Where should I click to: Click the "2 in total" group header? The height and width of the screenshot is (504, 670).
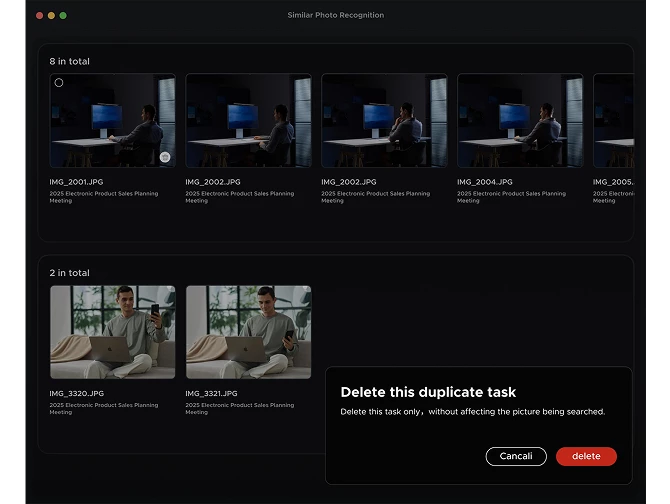pyautogui.click(x=70, y=273)
